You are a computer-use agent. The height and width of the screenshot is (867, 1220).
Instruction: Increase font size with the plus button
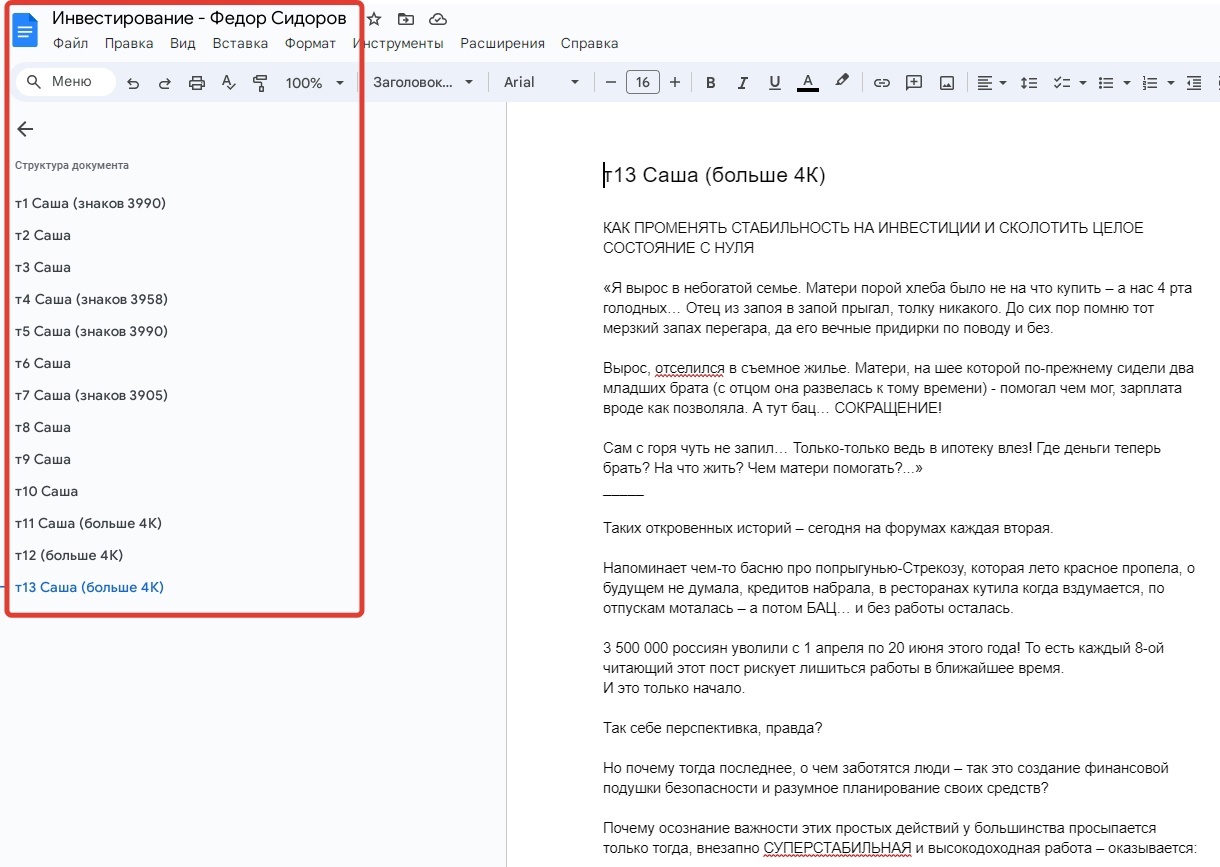[675, 82]
